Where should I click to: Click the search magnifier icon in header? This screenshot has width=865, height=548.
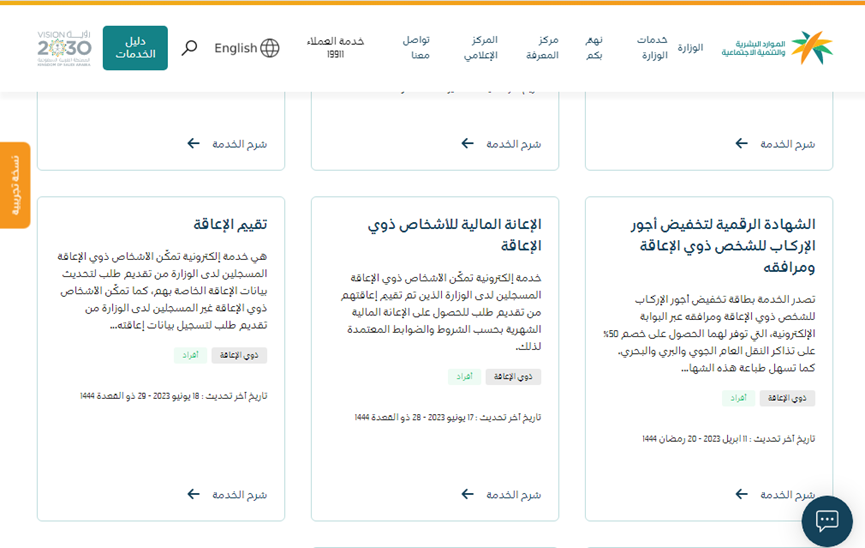[189, 48]
